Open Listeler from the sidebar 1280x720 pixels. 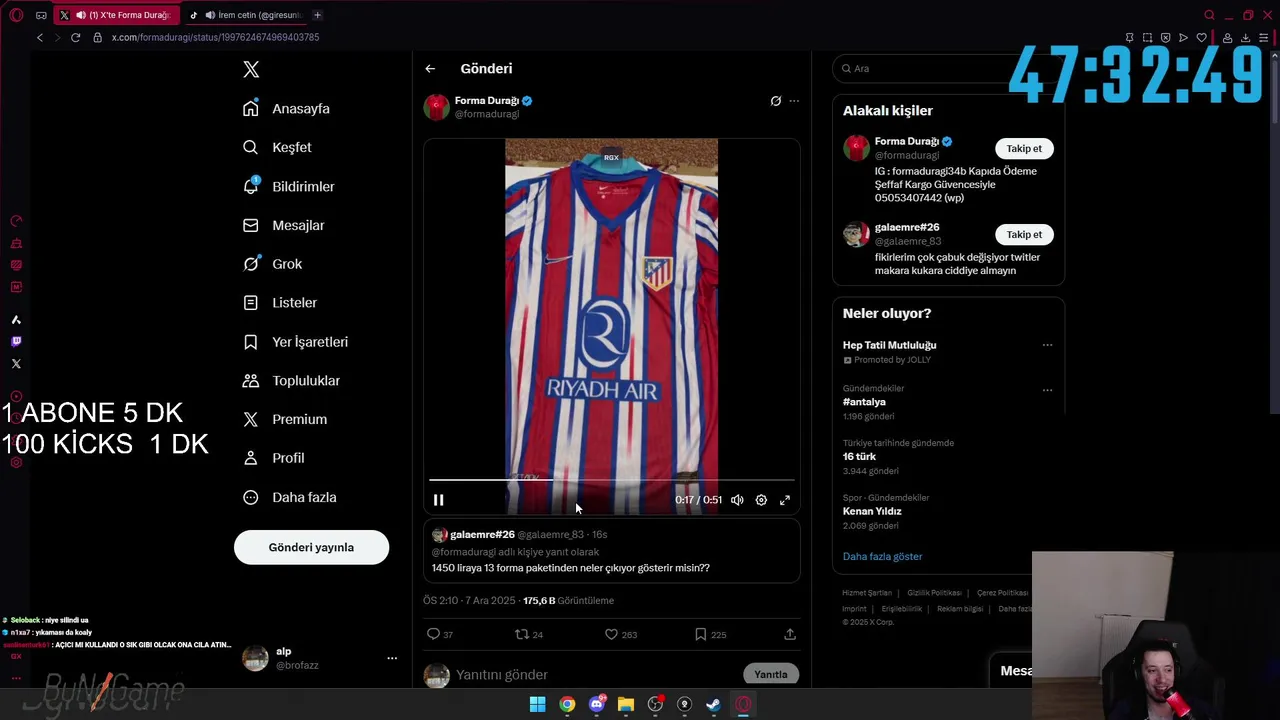point(281,302)
